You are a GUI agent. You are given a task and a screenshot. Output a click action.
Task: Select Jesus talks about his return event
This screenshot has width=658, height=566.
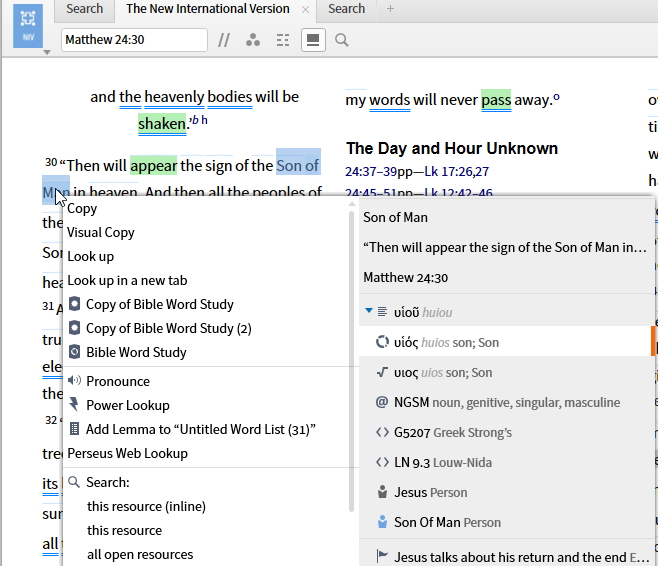click(507, 557)
